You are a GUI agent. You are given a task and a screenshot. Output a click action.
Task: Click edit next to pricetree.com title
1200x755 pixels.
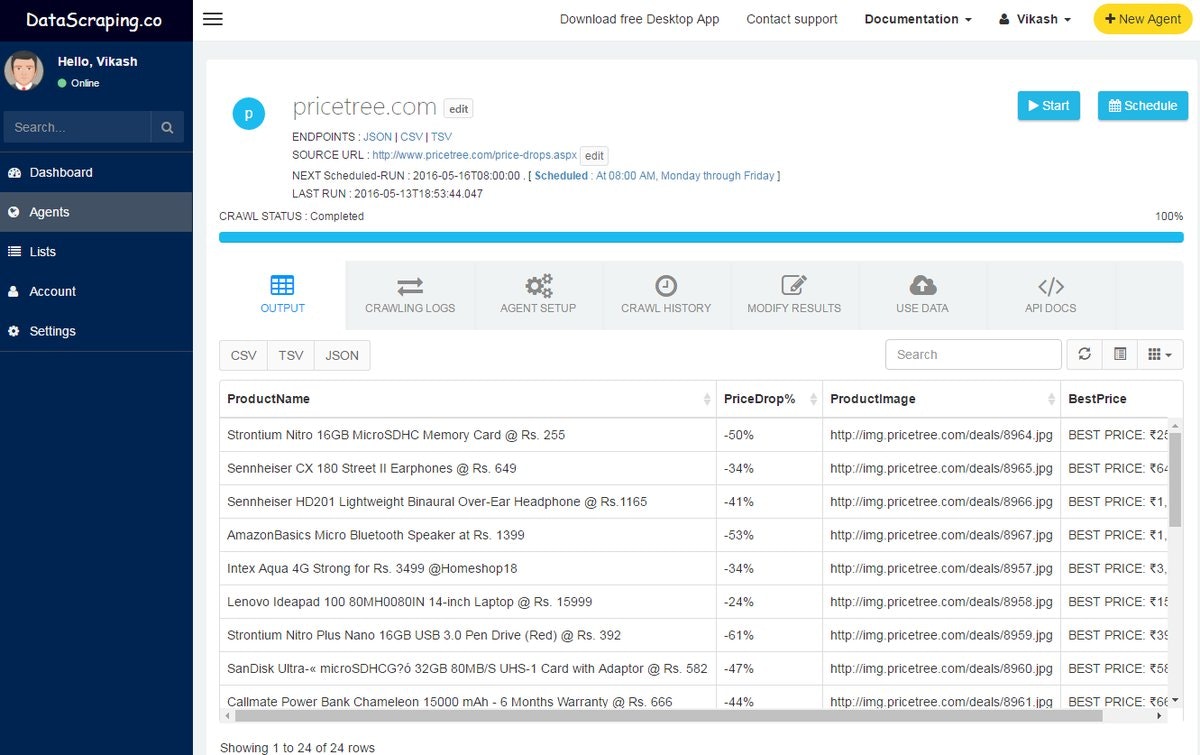pos(458,109)
